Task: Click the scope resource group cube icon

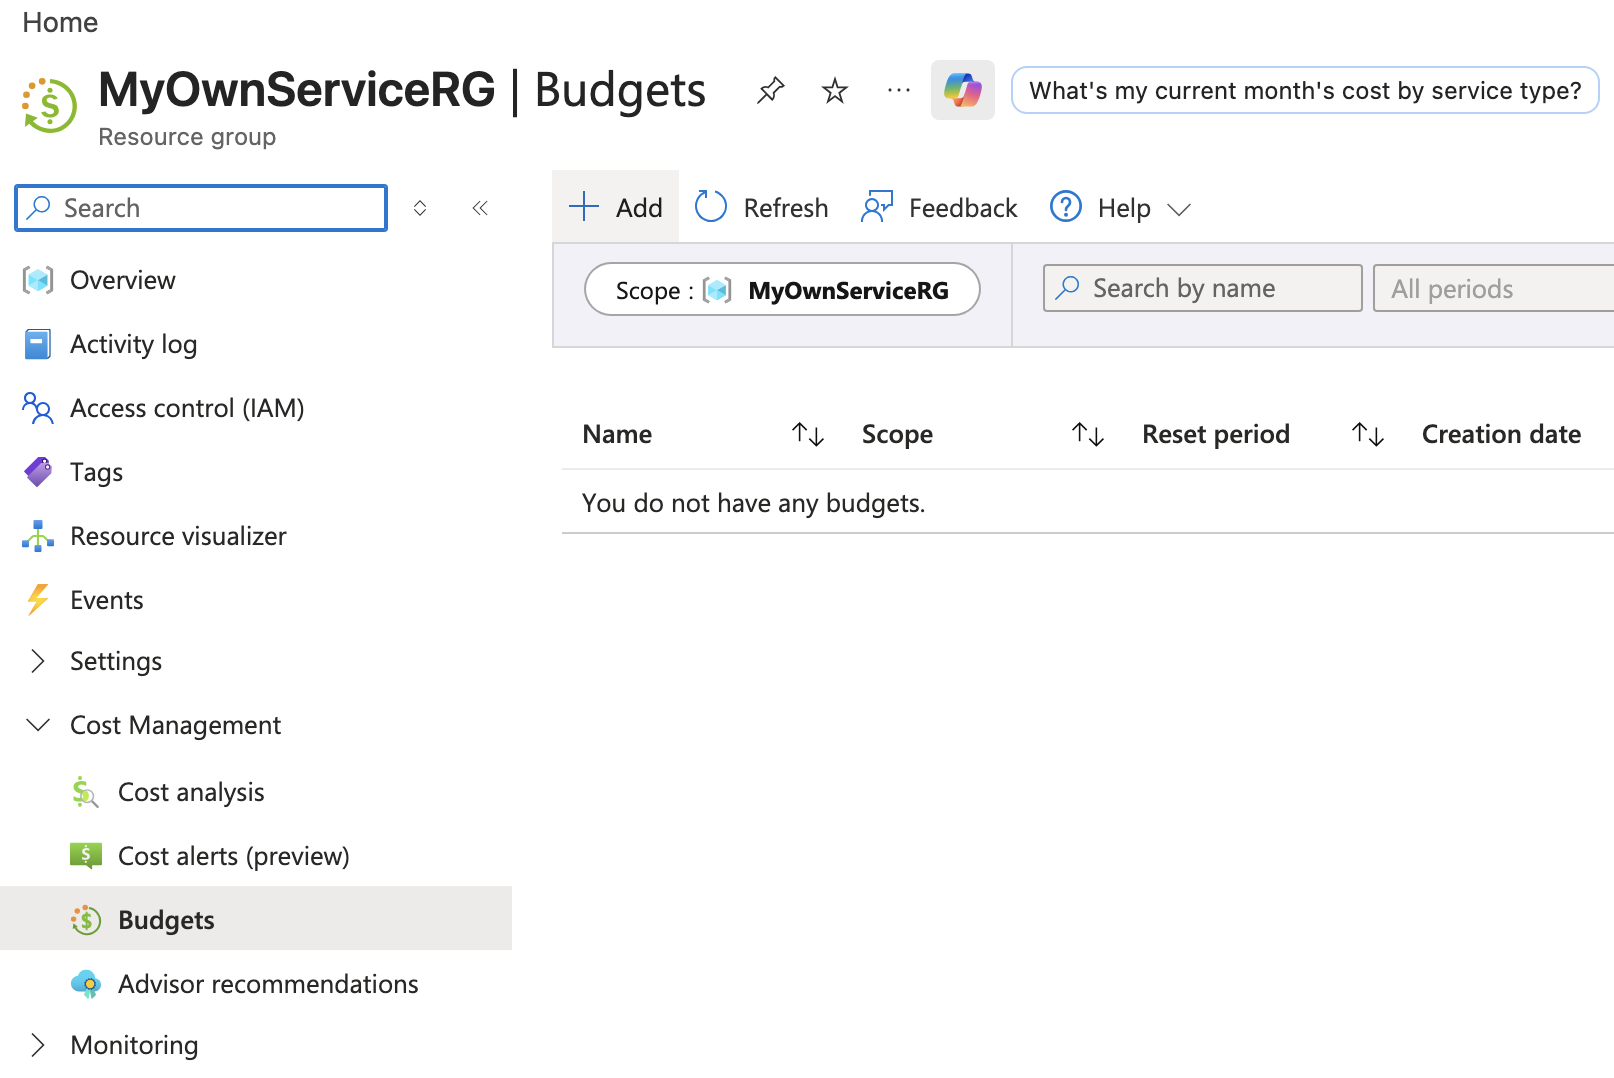Action: click(x=717, y=290)
